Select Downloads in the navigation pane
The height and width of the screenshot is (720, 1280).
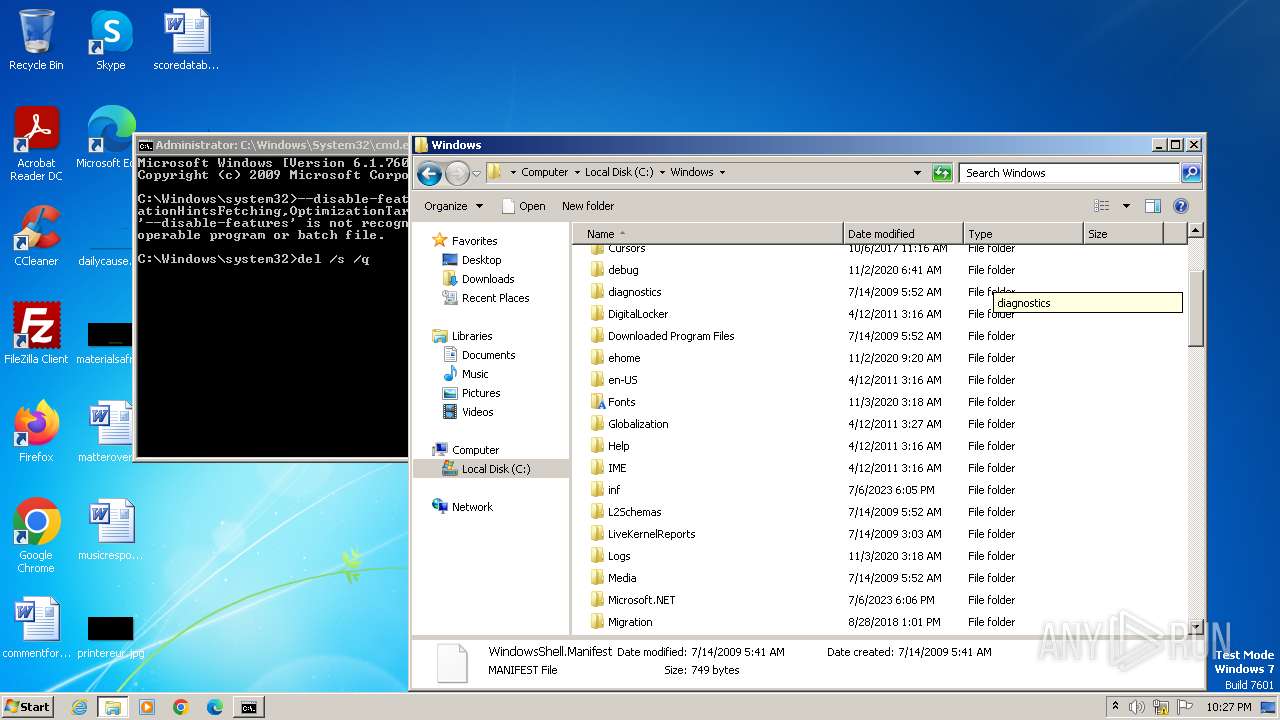[488, 279]
